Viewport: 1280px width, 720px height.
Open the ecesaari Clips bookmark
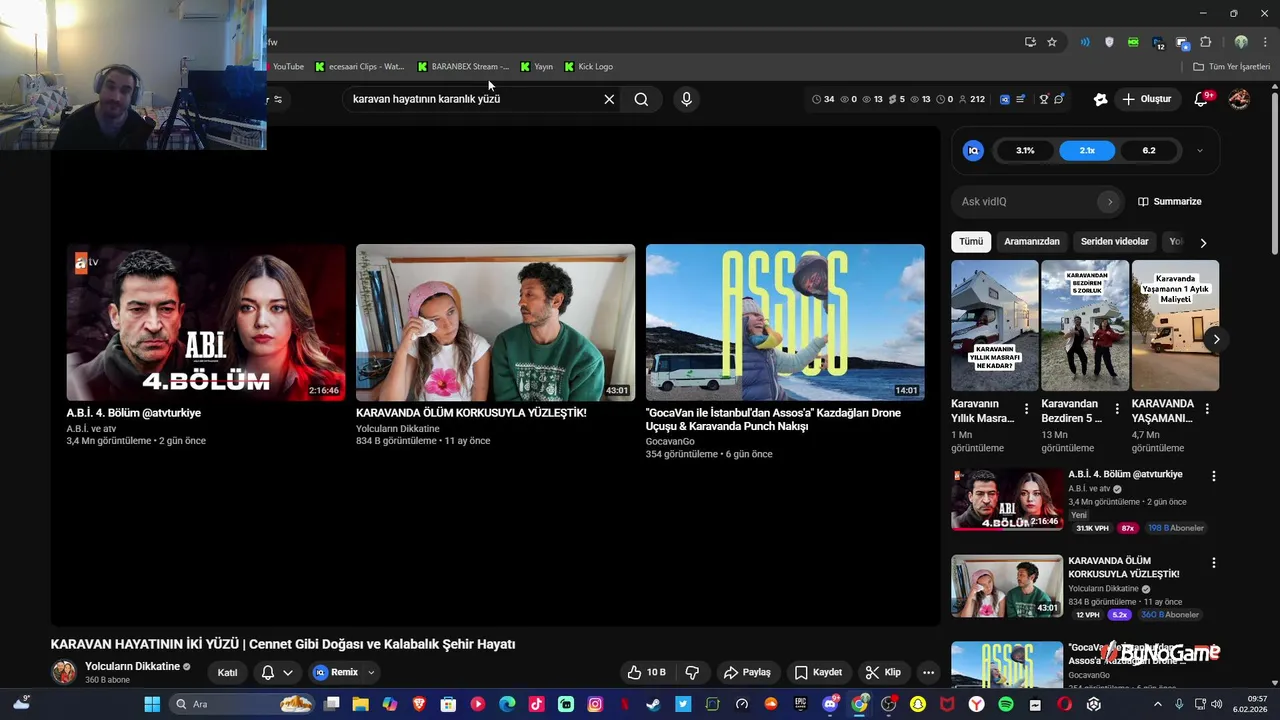click(x=359, y=67)
